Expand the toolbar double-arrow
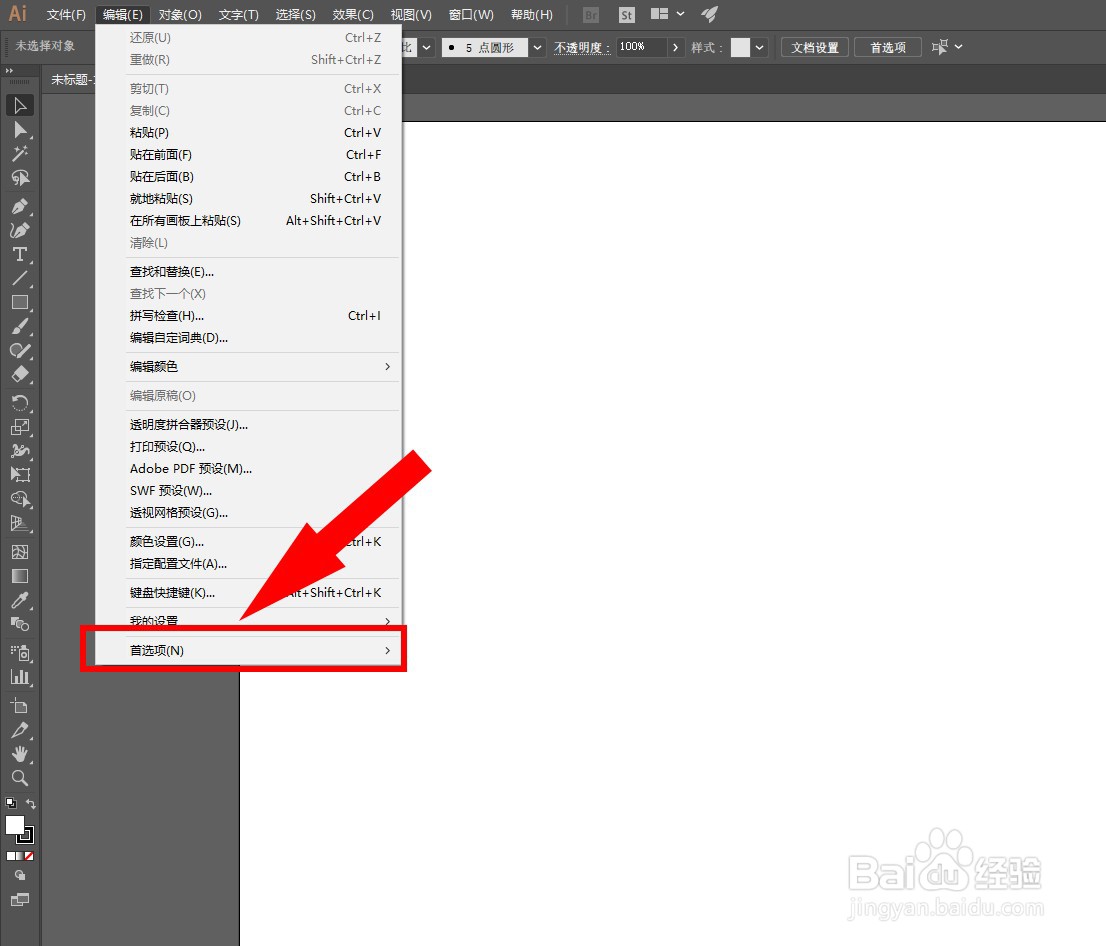Viewport: 1106px width, 946px height. tap(9, 71)
